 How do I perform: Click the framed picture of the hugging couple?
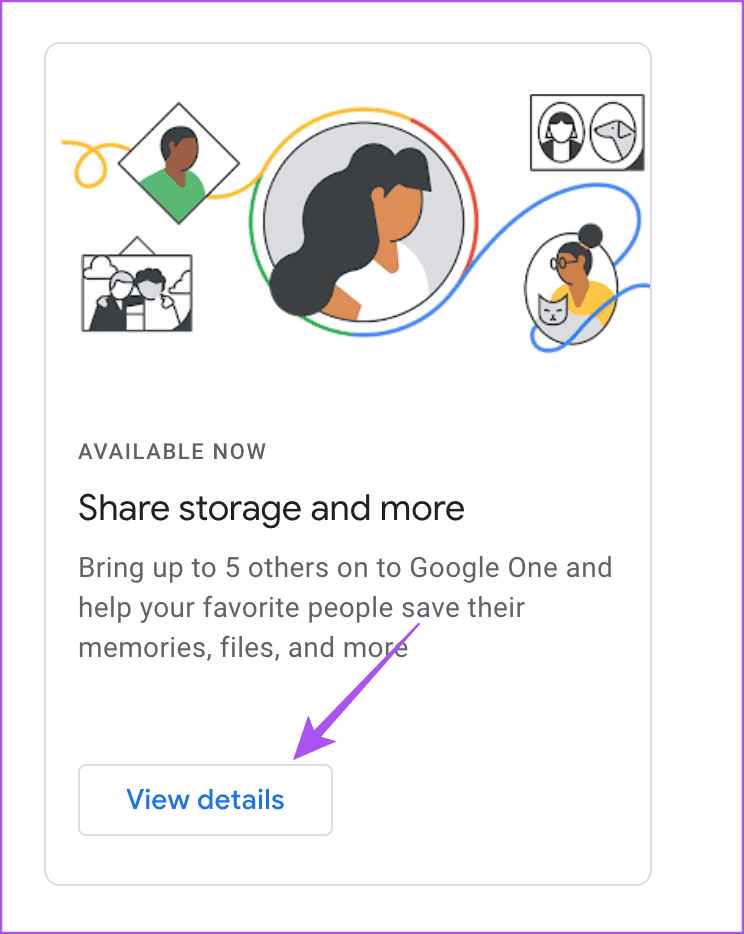coord(137,292)
